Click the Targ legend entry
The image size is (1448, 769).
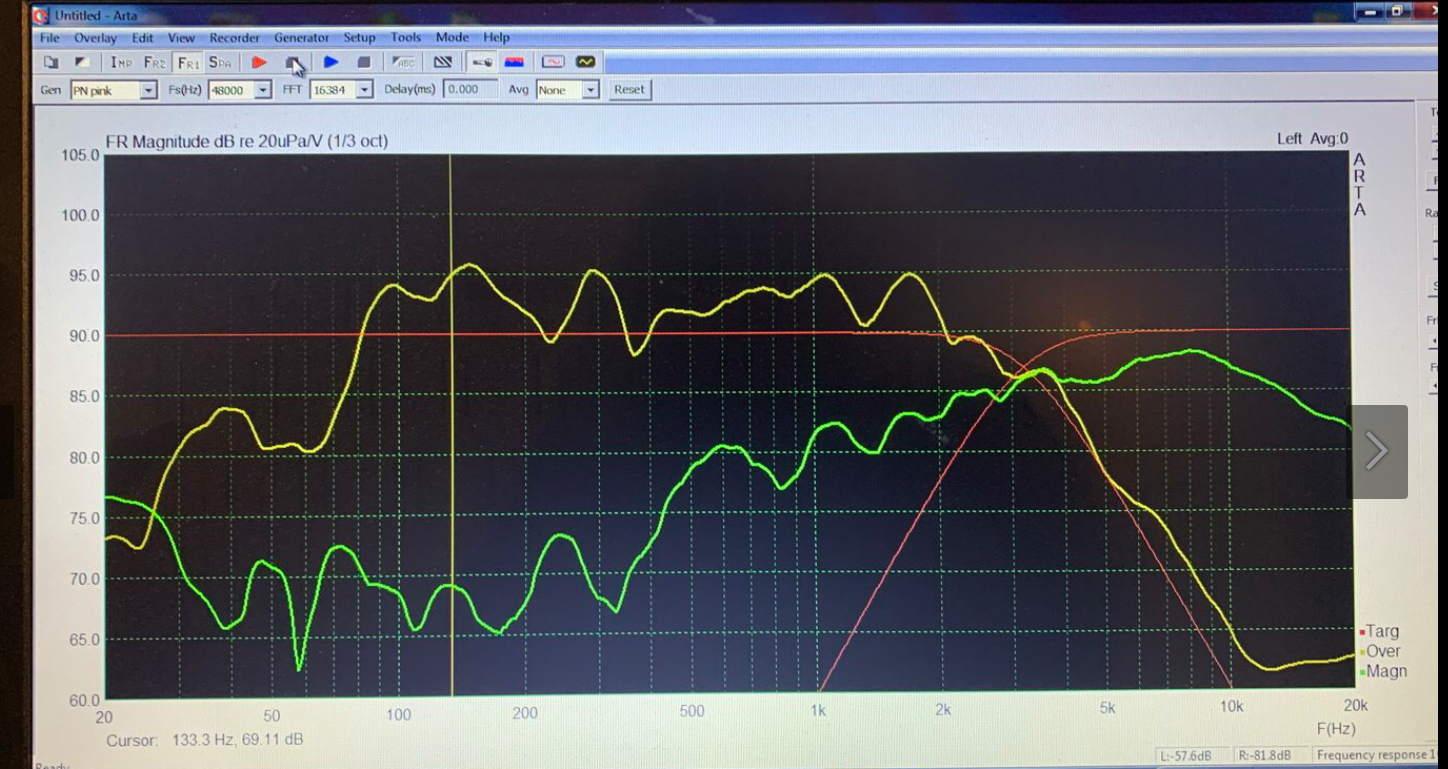coord(1379,631)
